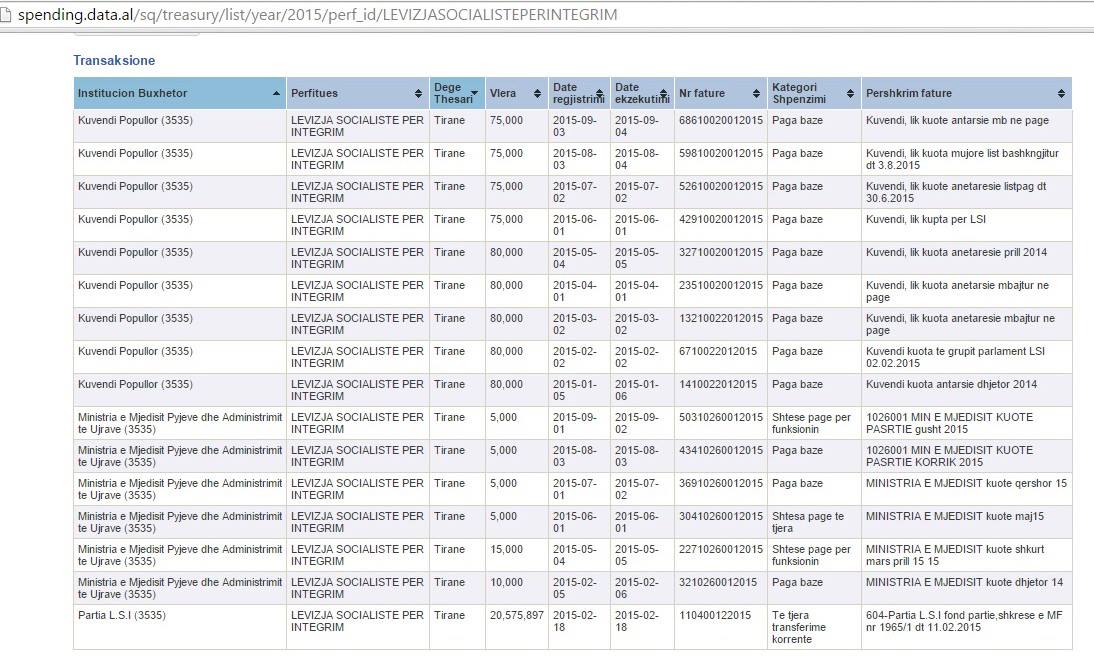The image size is (1094, 666).
Task: Click the 15,000 amount cell
Action: 506,550
